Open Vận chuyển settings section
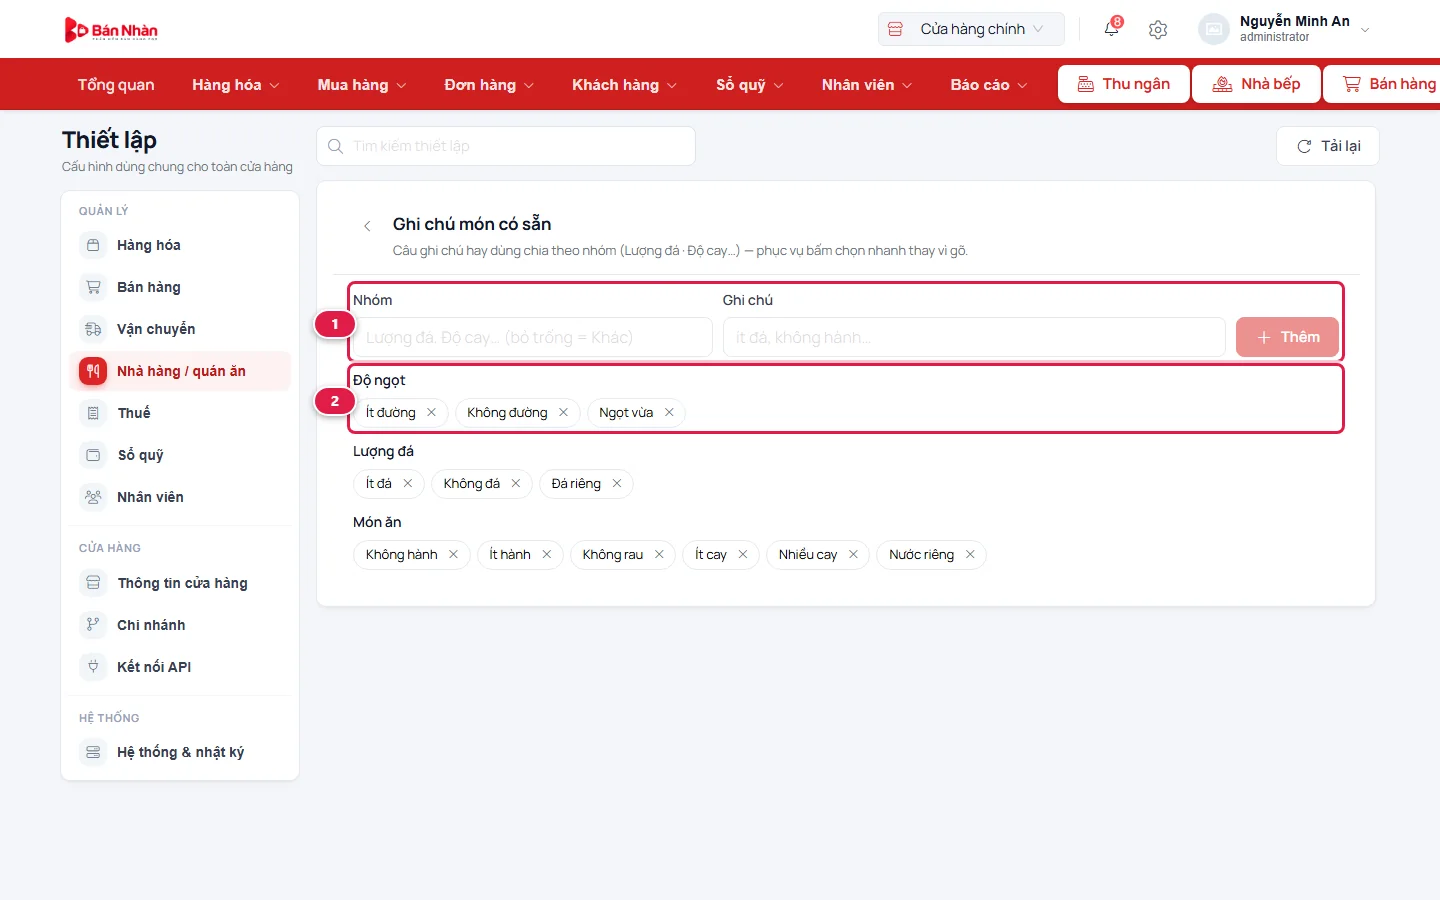 coord(180,329)
